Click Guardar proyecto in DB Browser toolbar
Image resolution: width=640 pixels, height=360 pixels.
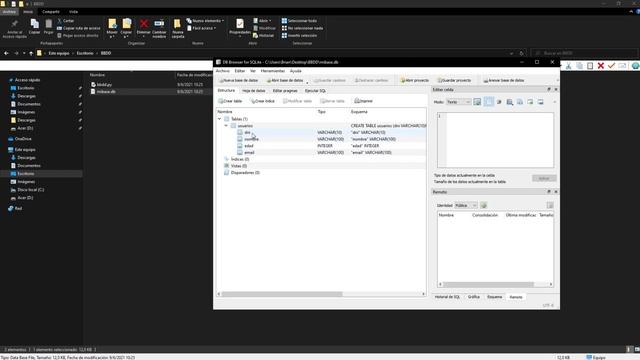point(454,80)
